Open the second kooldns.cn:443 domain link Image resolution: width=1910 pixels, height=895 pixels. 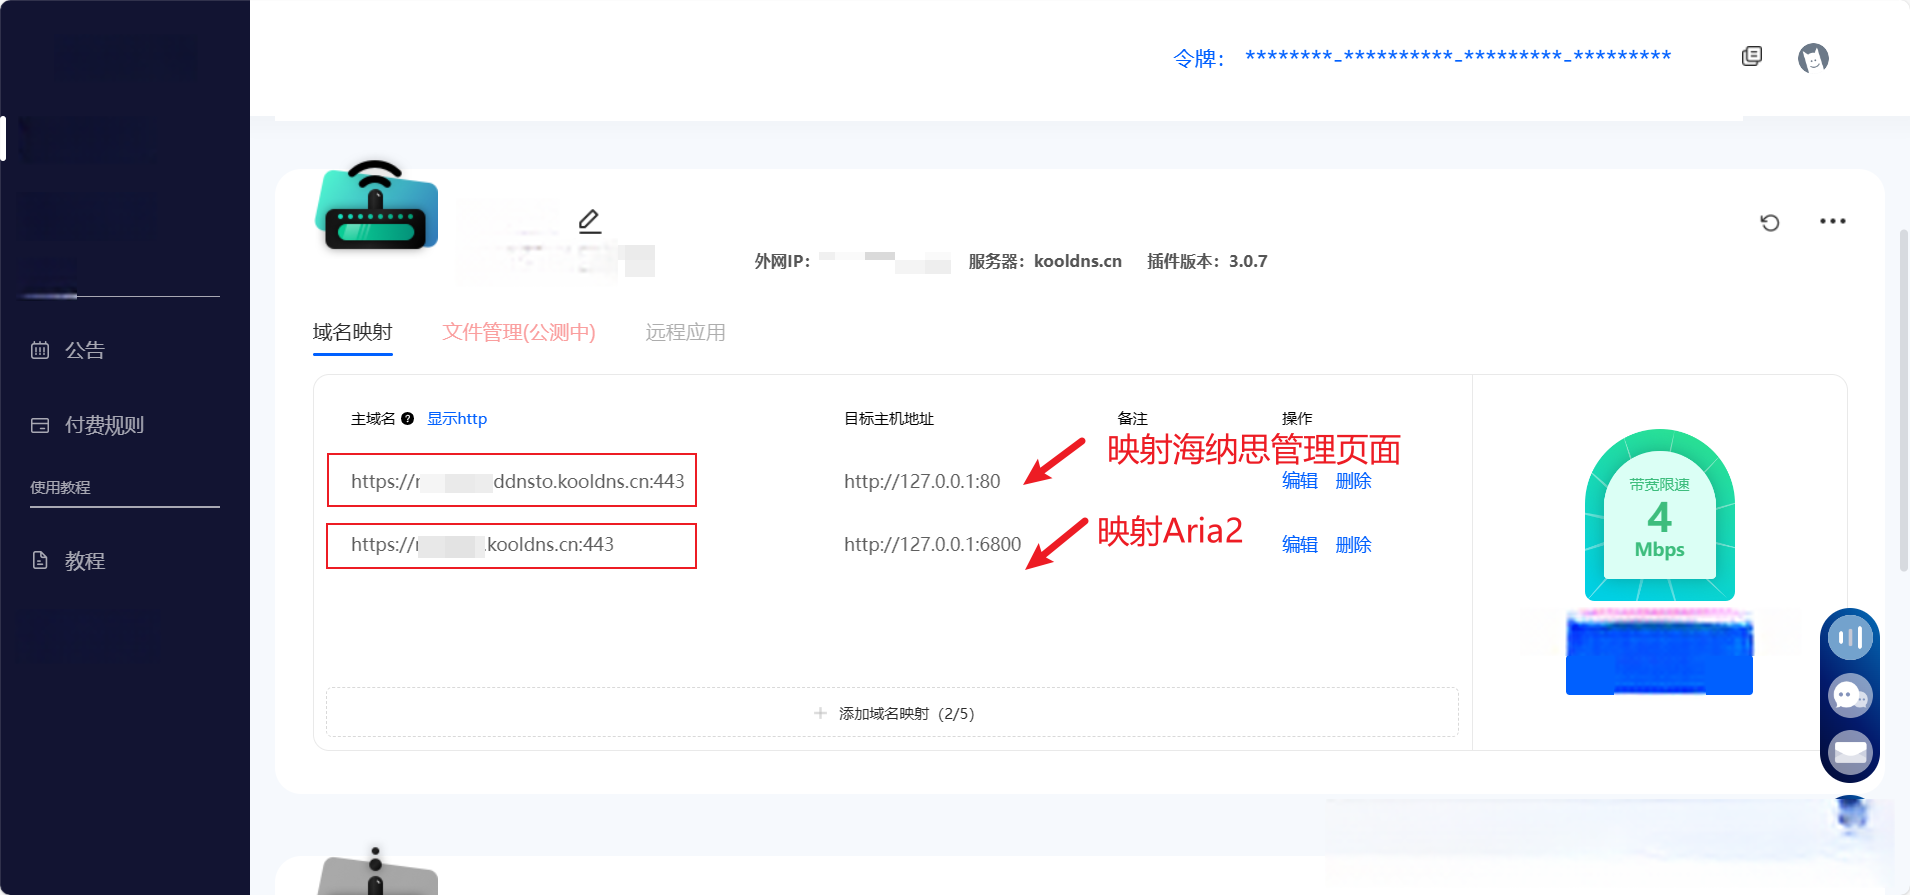click(482, 545)
